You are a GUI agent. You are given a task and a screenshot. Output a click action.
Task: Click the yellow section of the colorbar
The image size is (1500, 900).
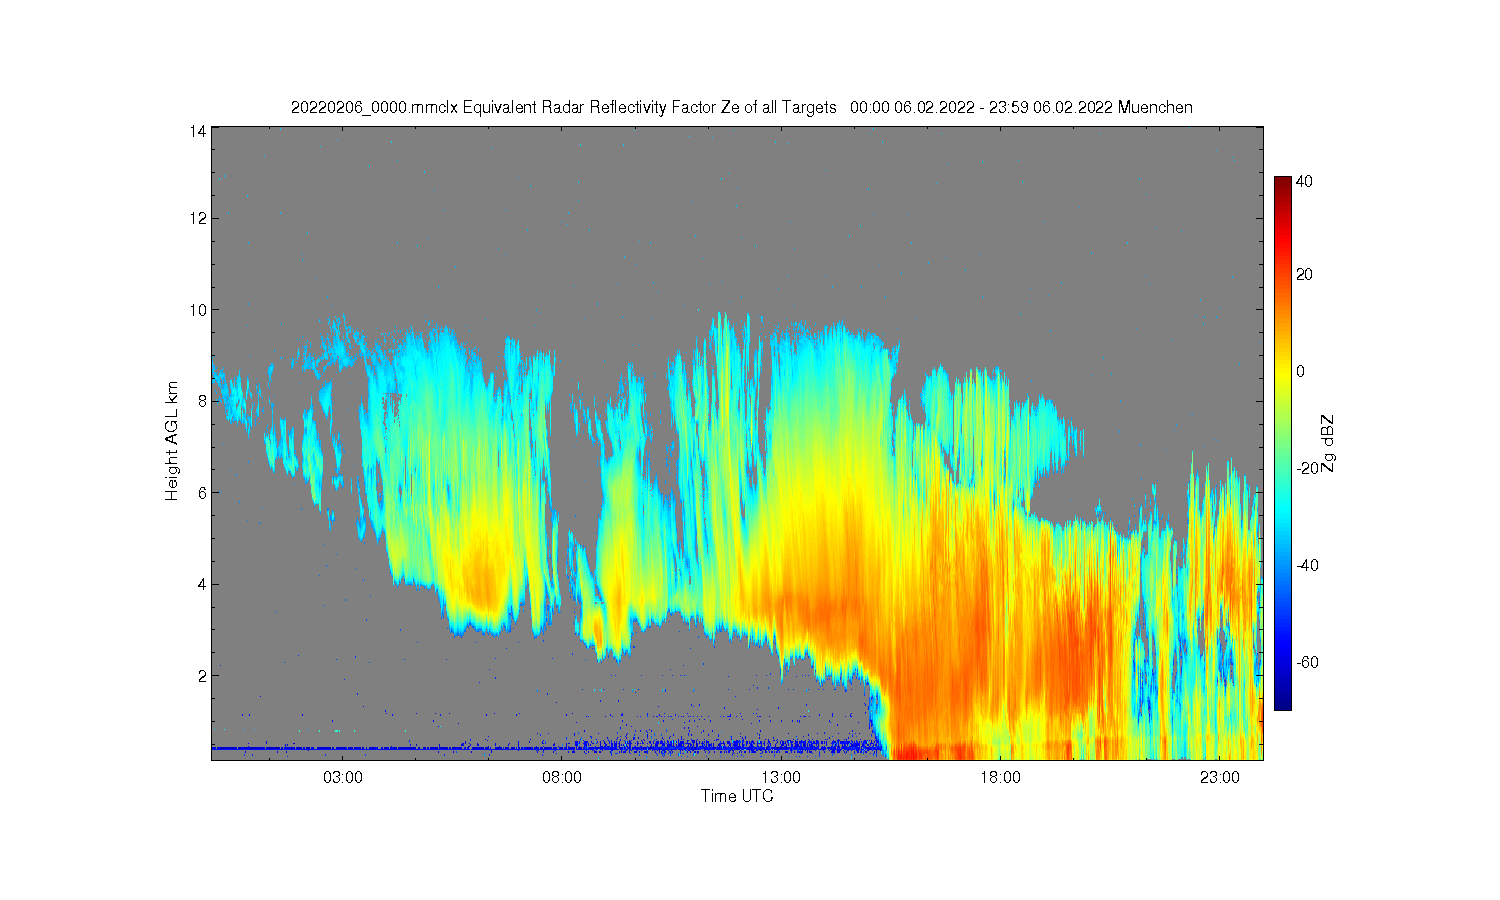pos(1282,372)
